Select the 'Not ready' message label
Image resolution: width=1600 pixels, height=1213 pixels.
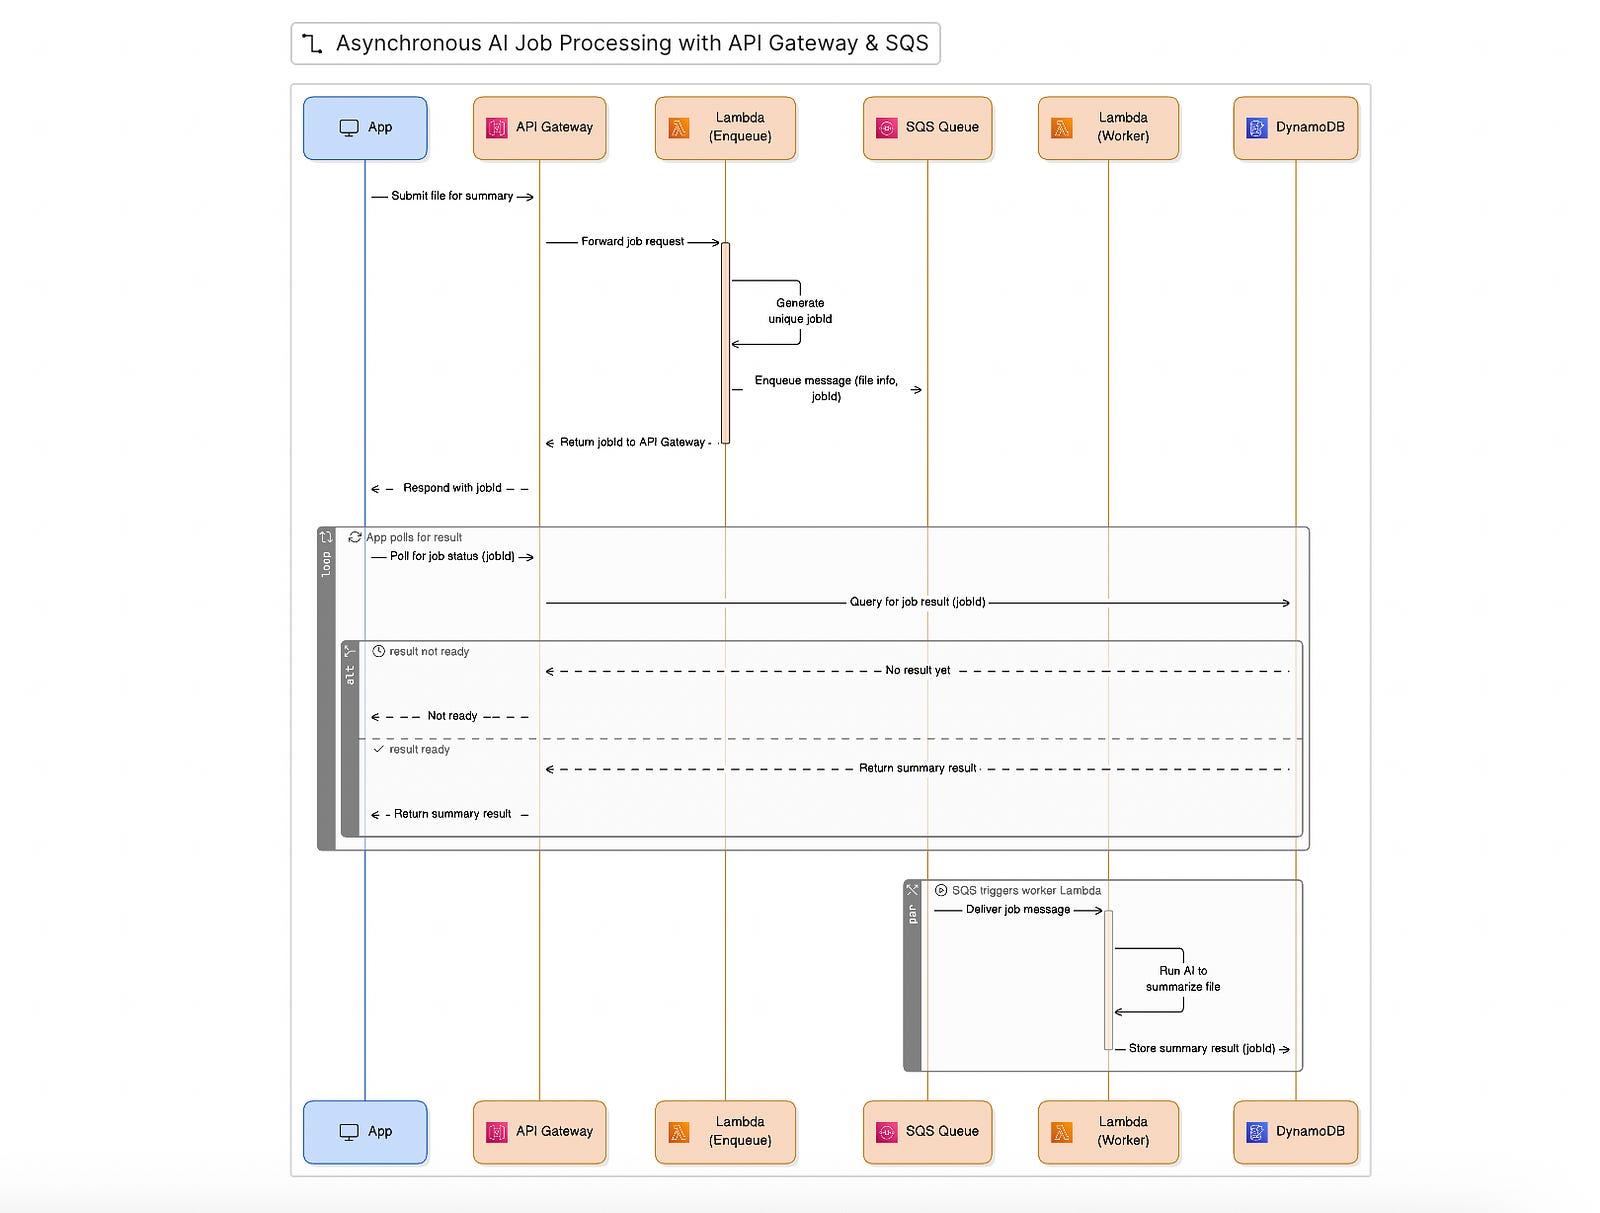452,716
